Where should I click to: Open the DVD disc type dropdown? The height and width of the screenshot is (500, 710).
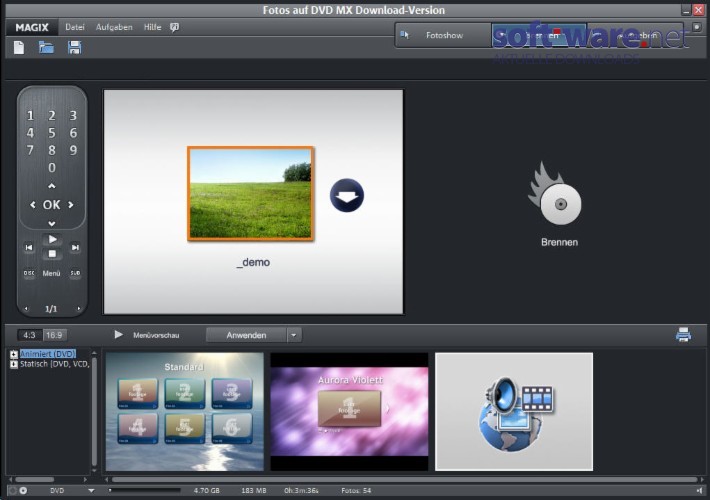(91, 490)
